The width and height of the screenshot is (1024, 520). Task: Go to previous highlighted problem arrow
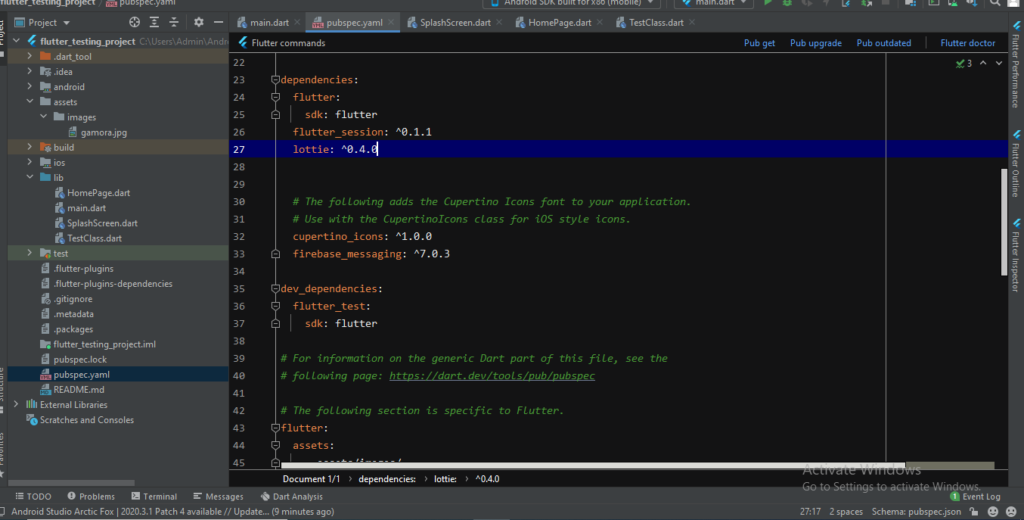pyautogui.click(x=983, y=63)
